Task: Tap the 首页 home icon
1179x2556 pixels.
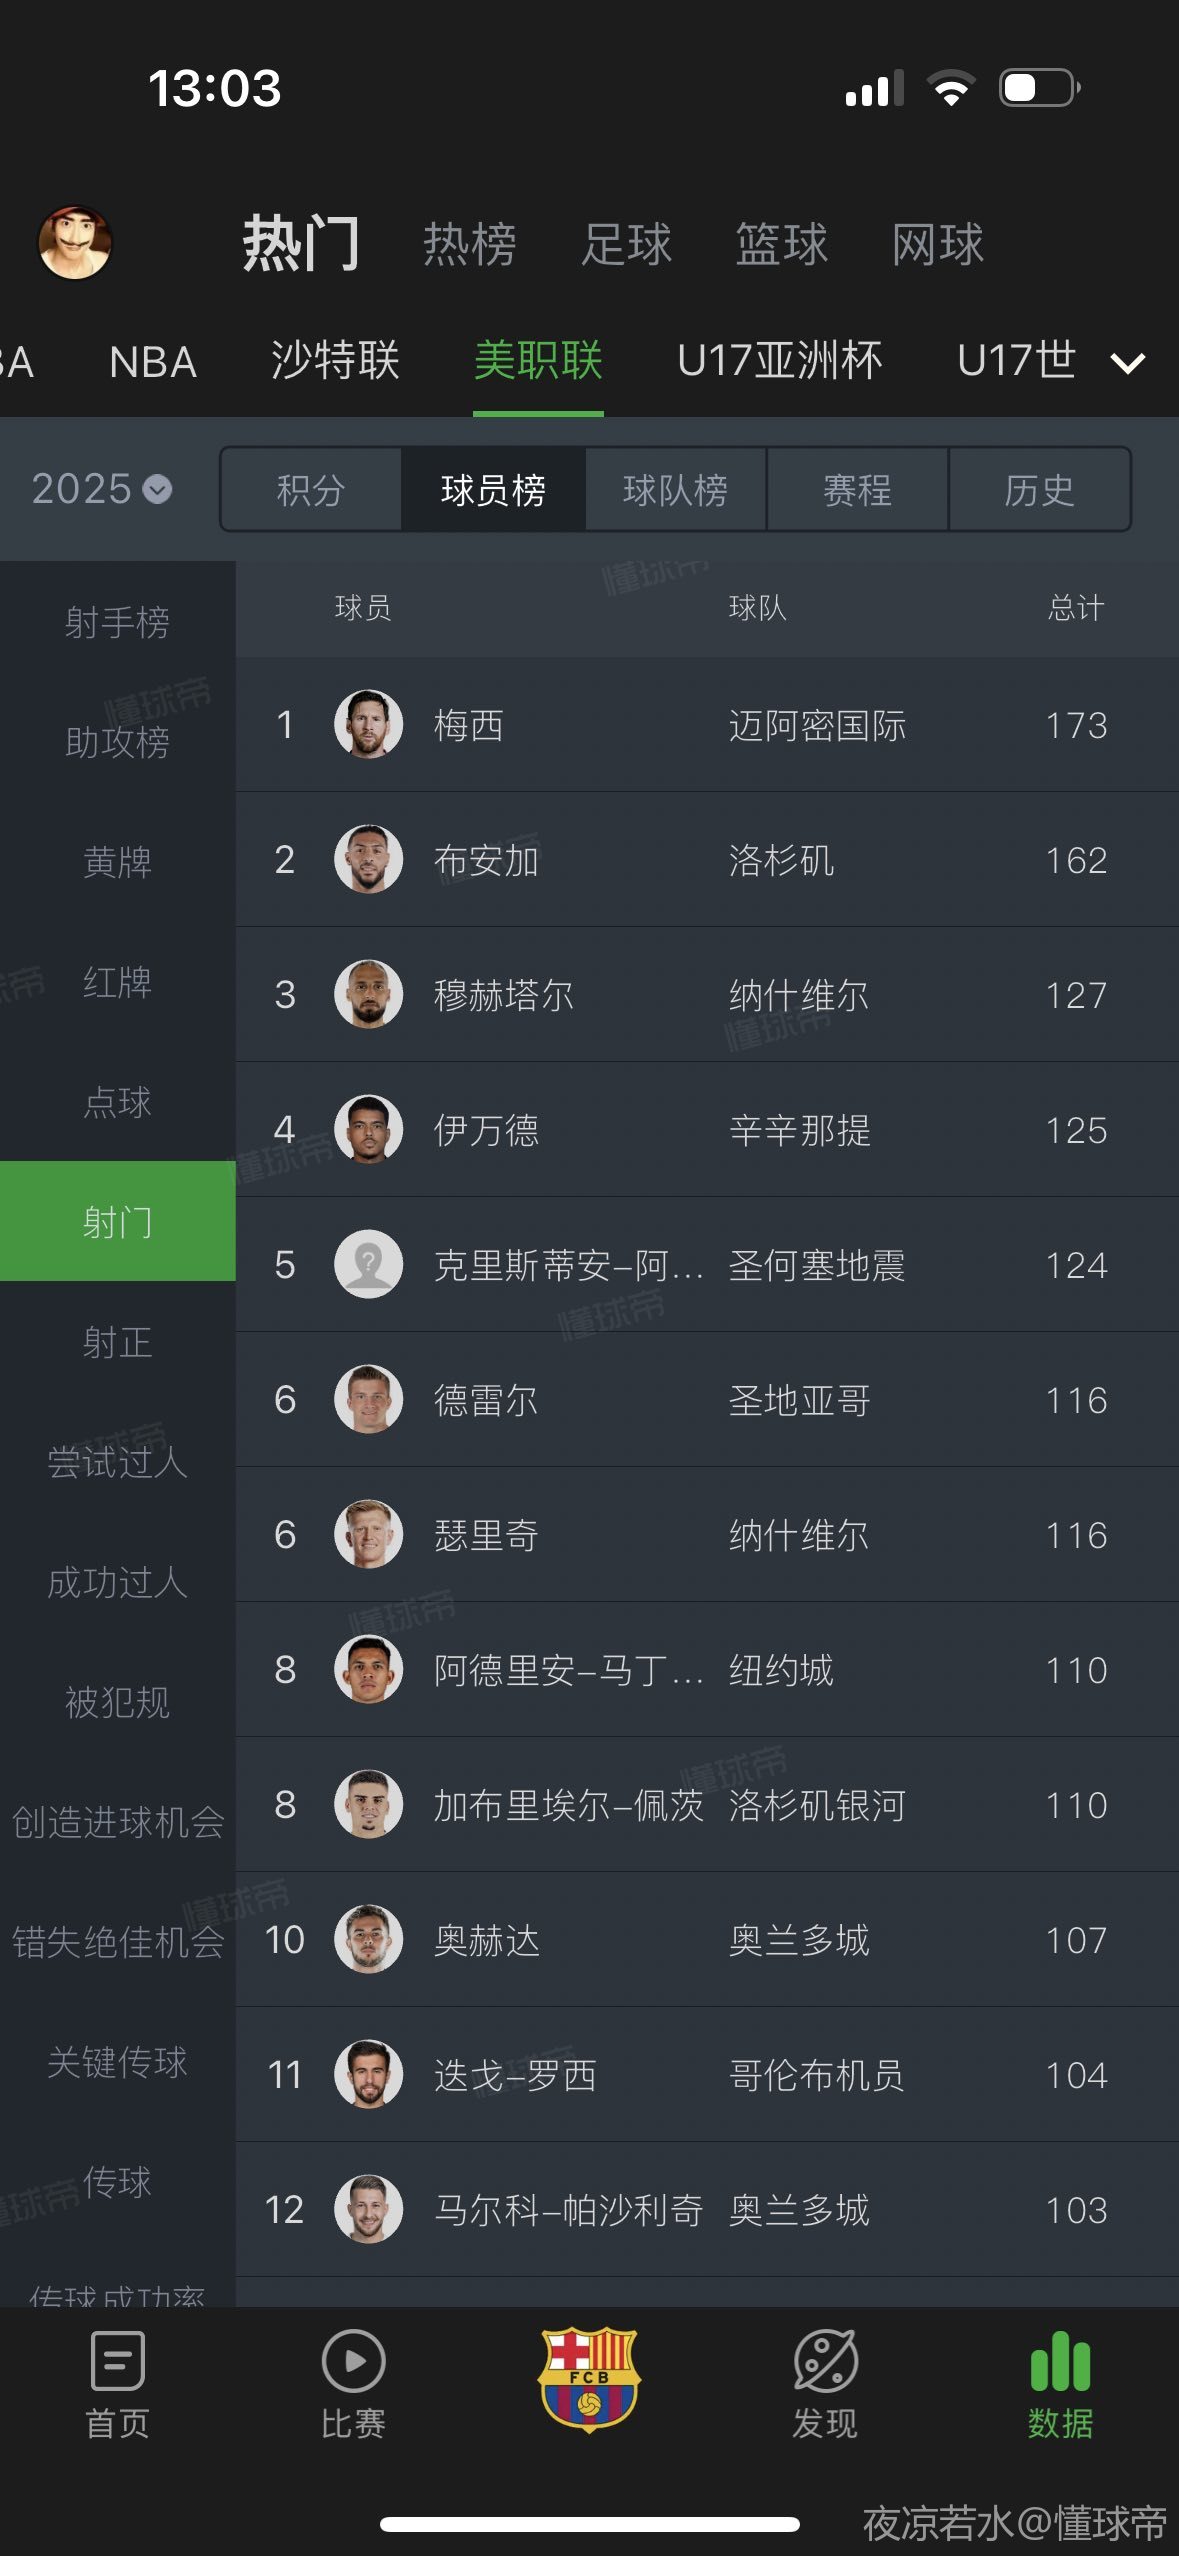Action: [118, 2362]
